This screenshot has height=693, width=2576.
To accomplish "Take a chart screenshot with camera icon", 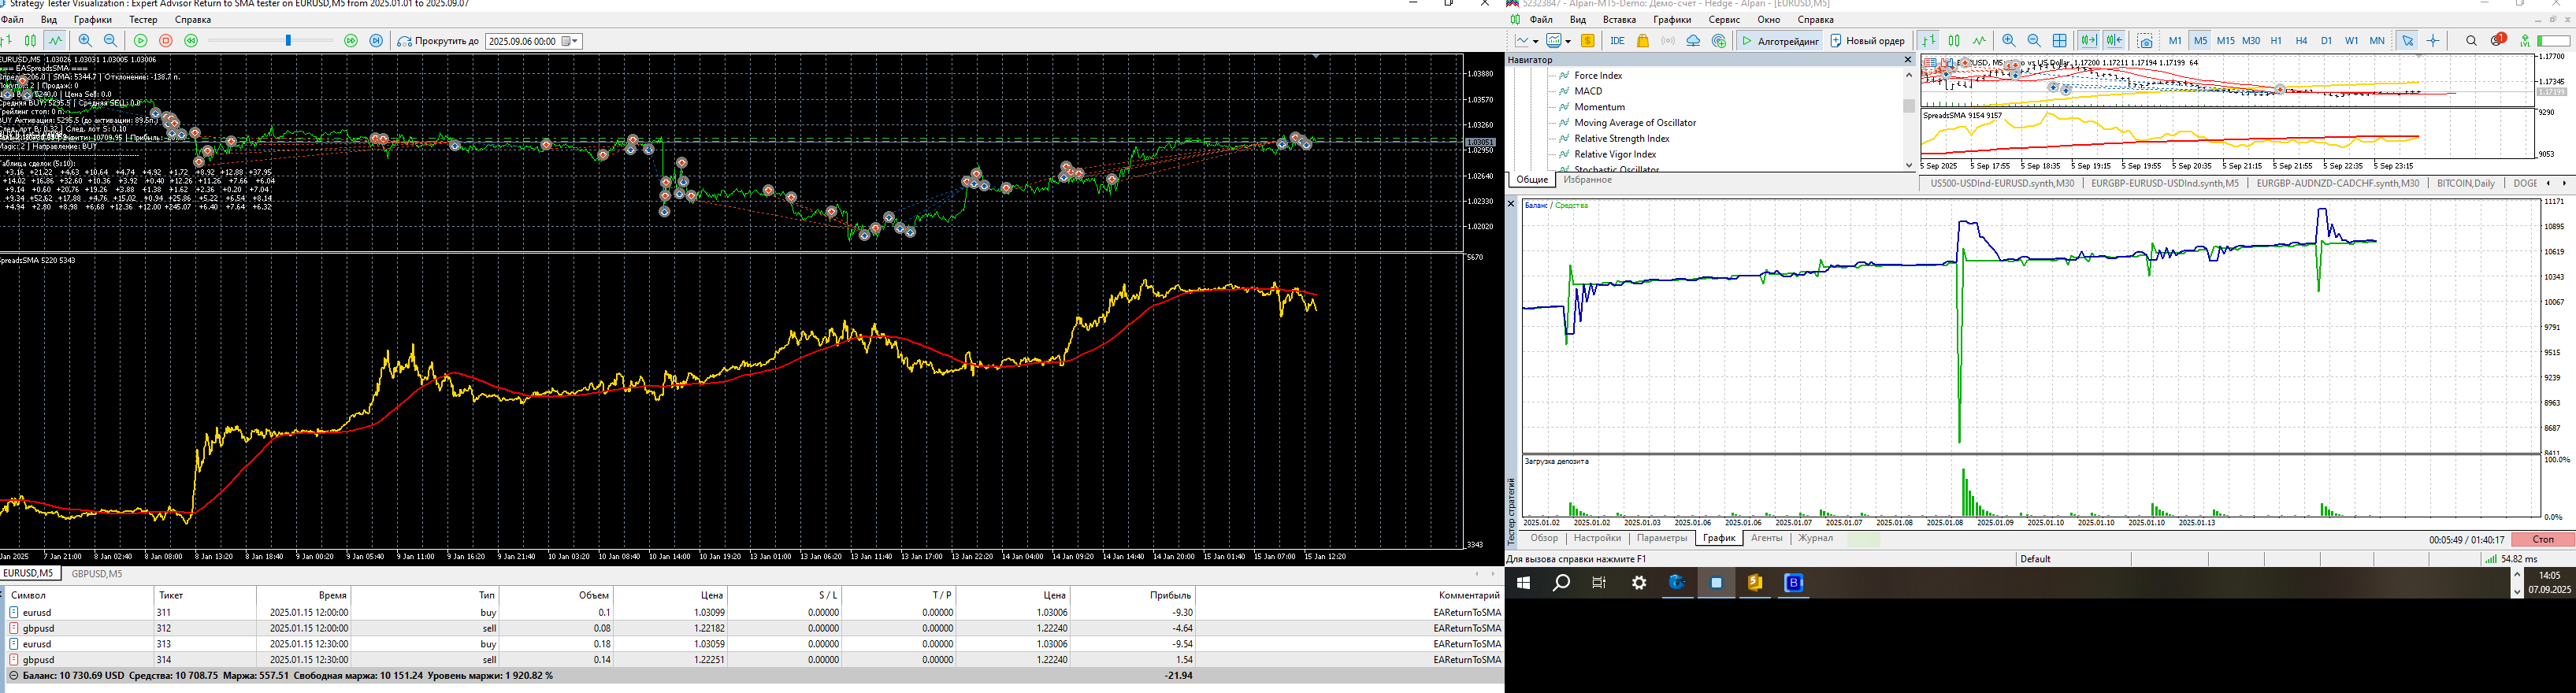I will point(2145,41).
